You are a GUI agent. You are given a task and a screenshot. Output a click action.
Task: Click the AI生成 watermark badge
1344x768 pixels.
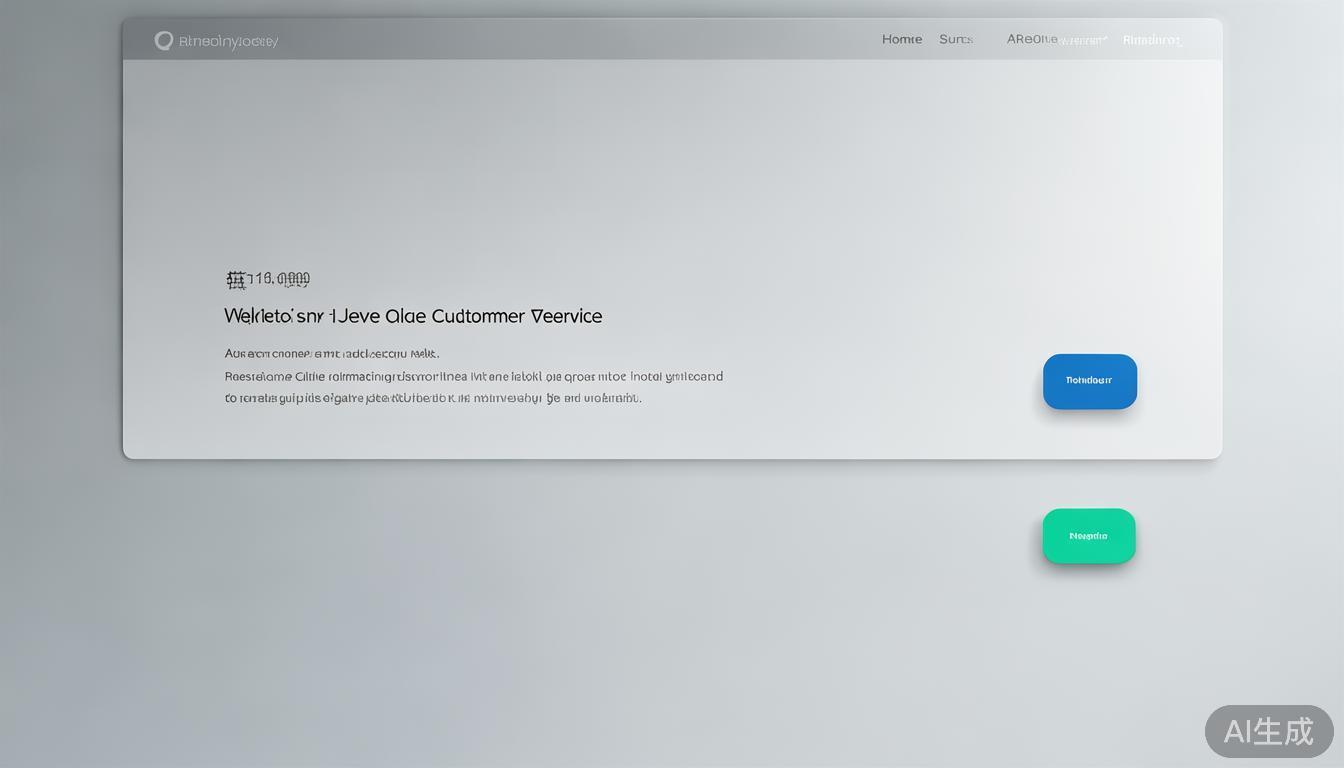tap(1268, 731)
